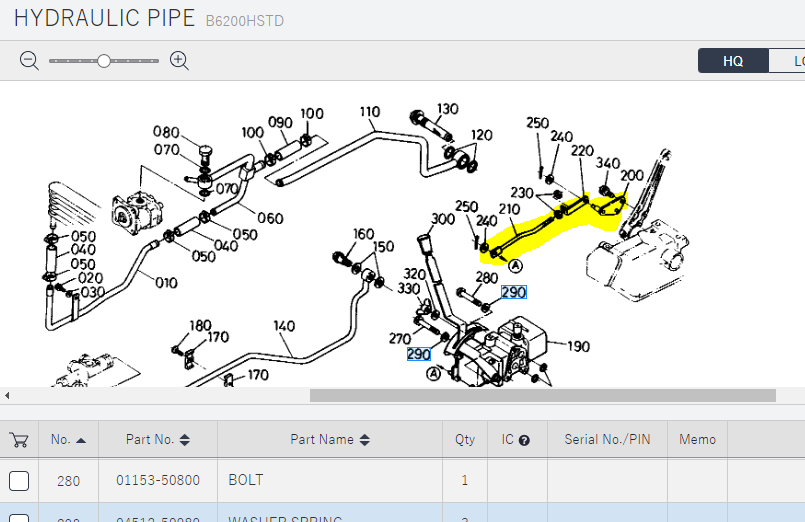Click part number 01153-50800 cell
805x522 pixels.
[158, 480]
